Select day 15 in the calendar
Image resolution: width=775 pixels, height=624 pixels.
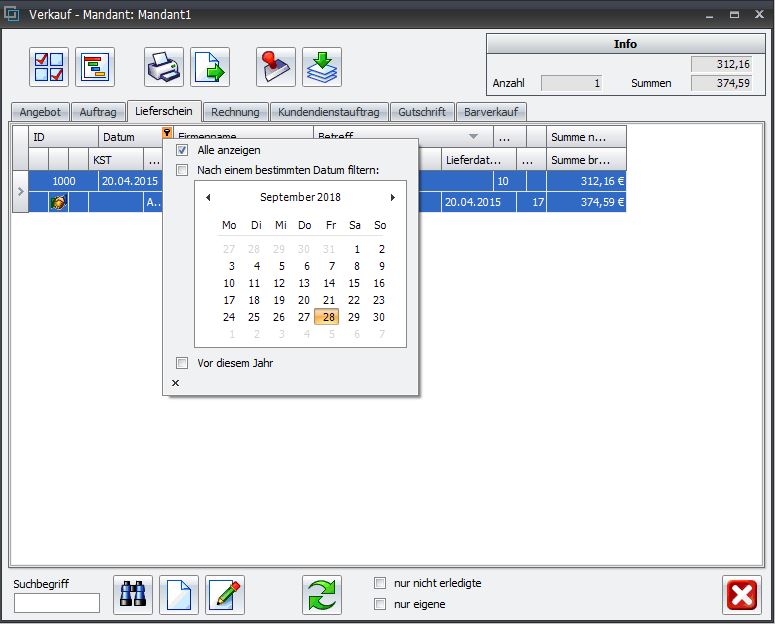click(354, 283)
